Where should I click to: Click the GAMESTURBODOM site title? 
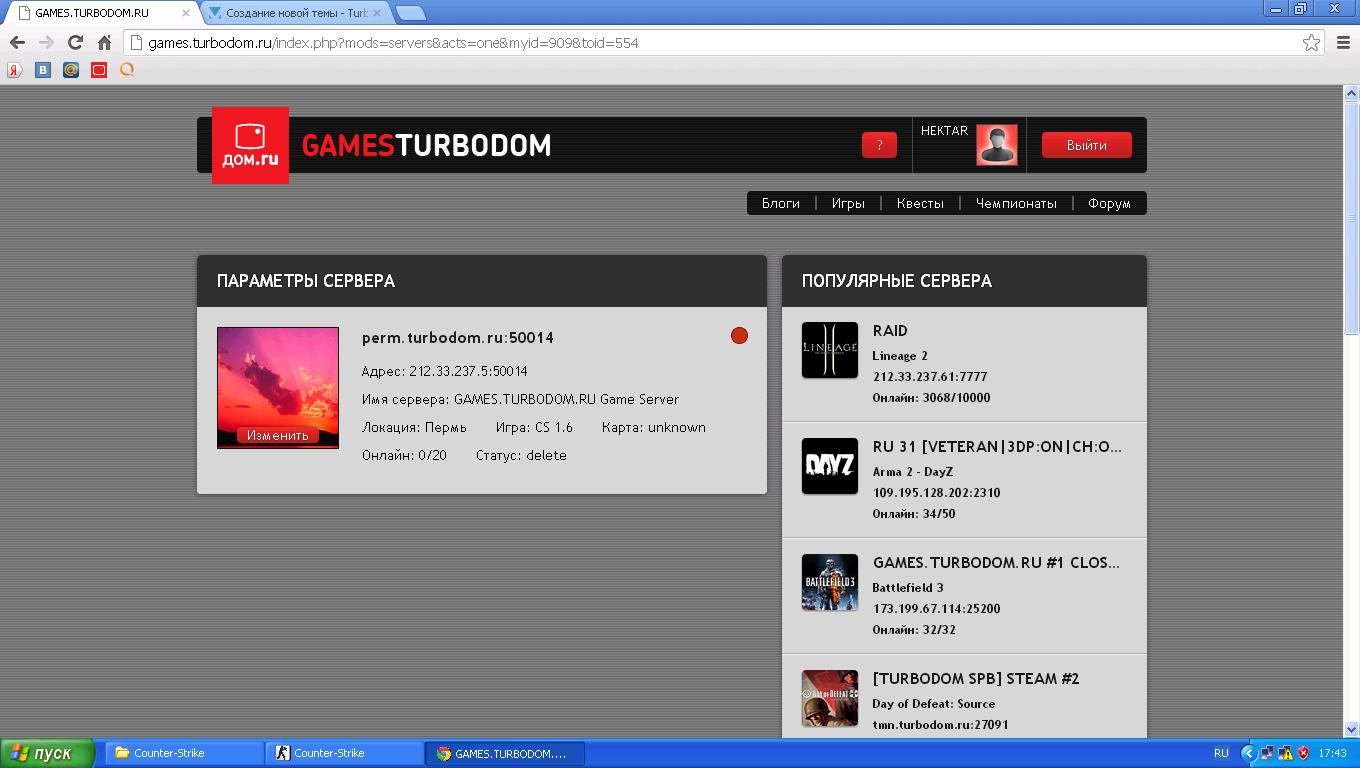pyautogui.click(x=426, y=146)
